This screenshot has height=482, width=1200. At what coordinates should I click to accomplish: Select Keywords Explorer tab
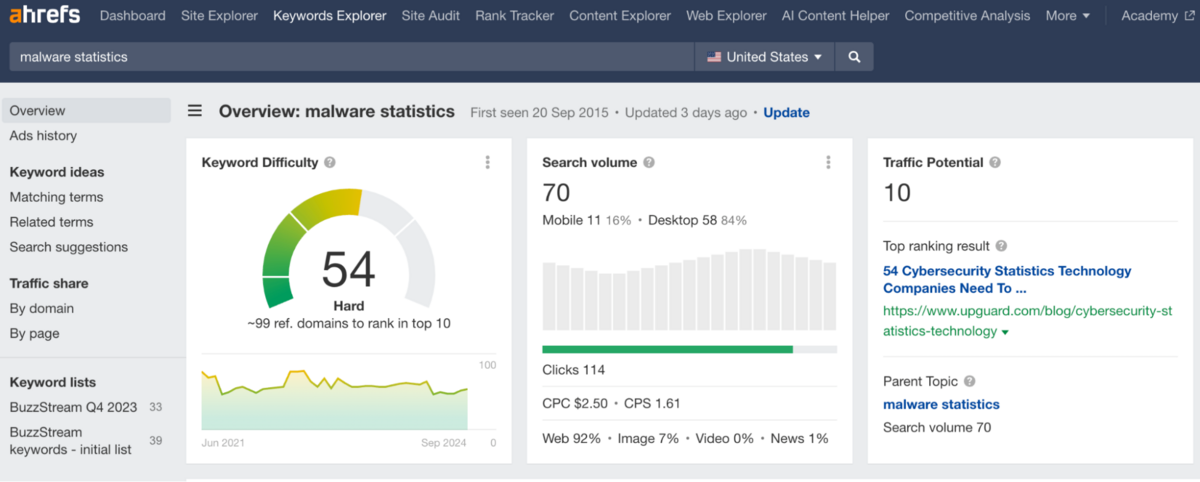tap(330, 16)
